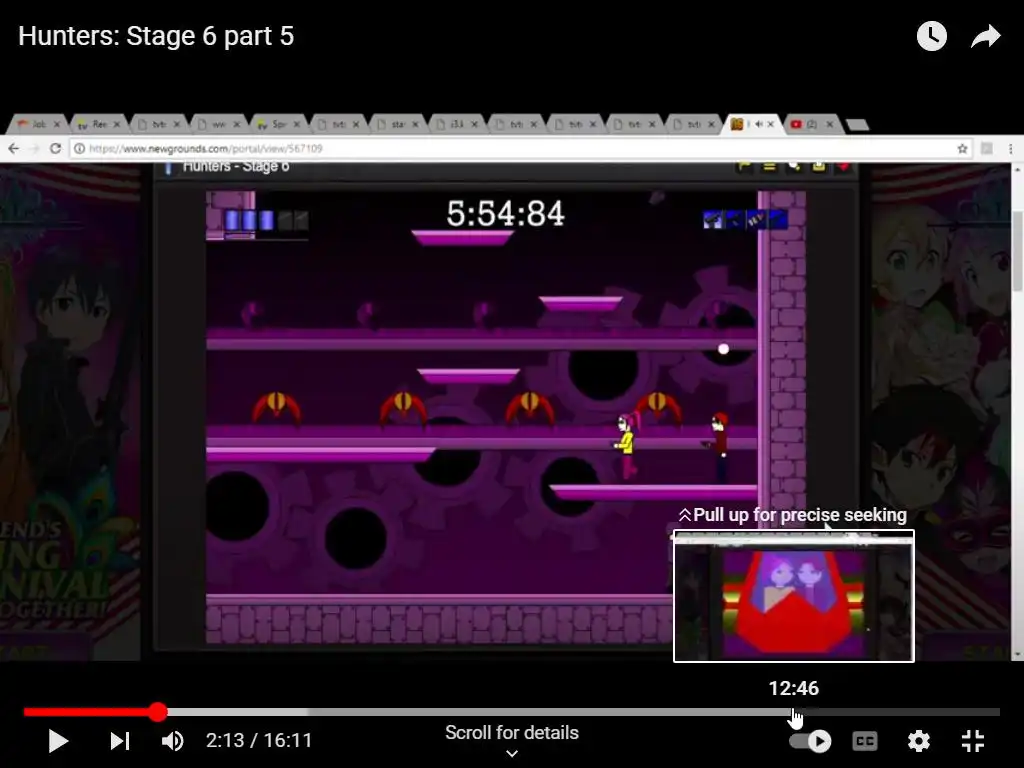Seek the progress bar at 12:46
Viewport: 1024px width, 768px height.
[x=793, y=712]
